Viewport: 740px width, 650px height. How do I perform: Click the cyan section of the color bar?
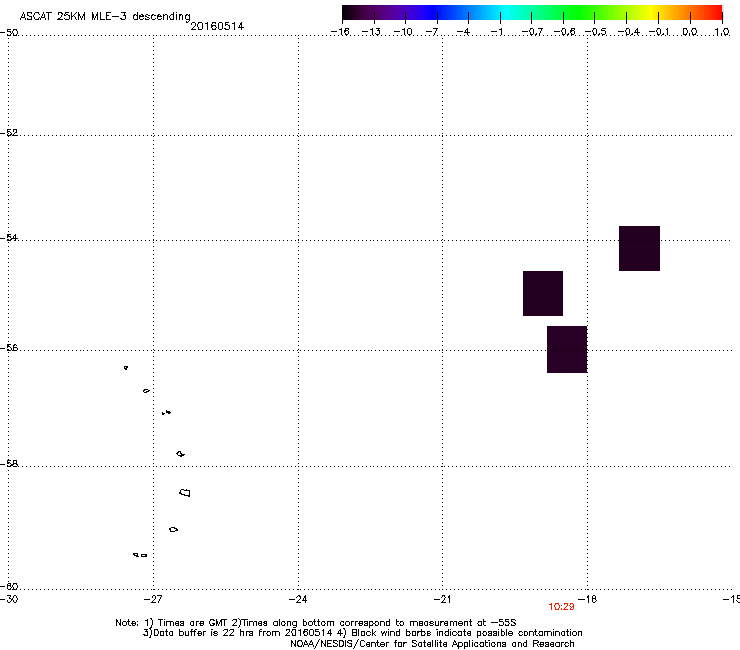point(507,12)
